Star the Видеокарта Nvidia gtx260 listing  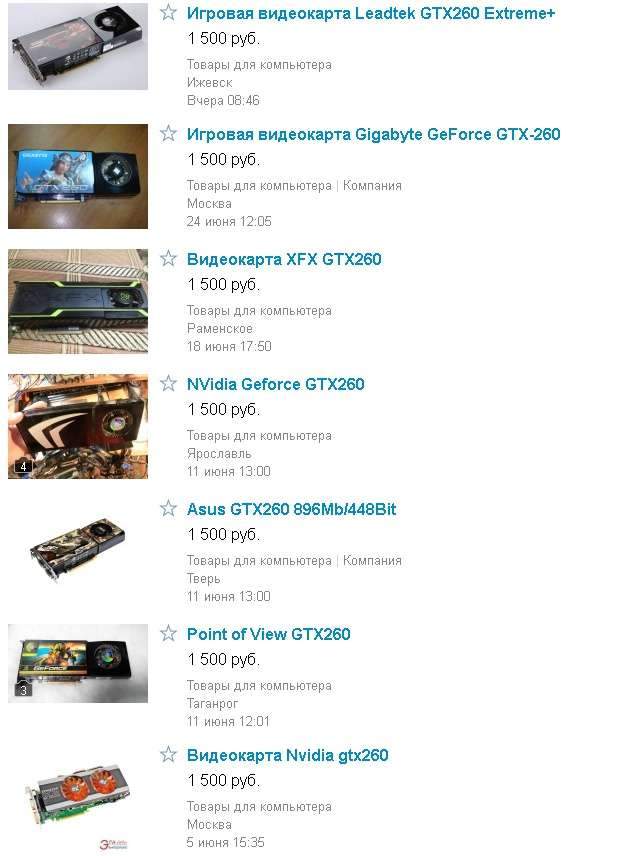(168, 754)
